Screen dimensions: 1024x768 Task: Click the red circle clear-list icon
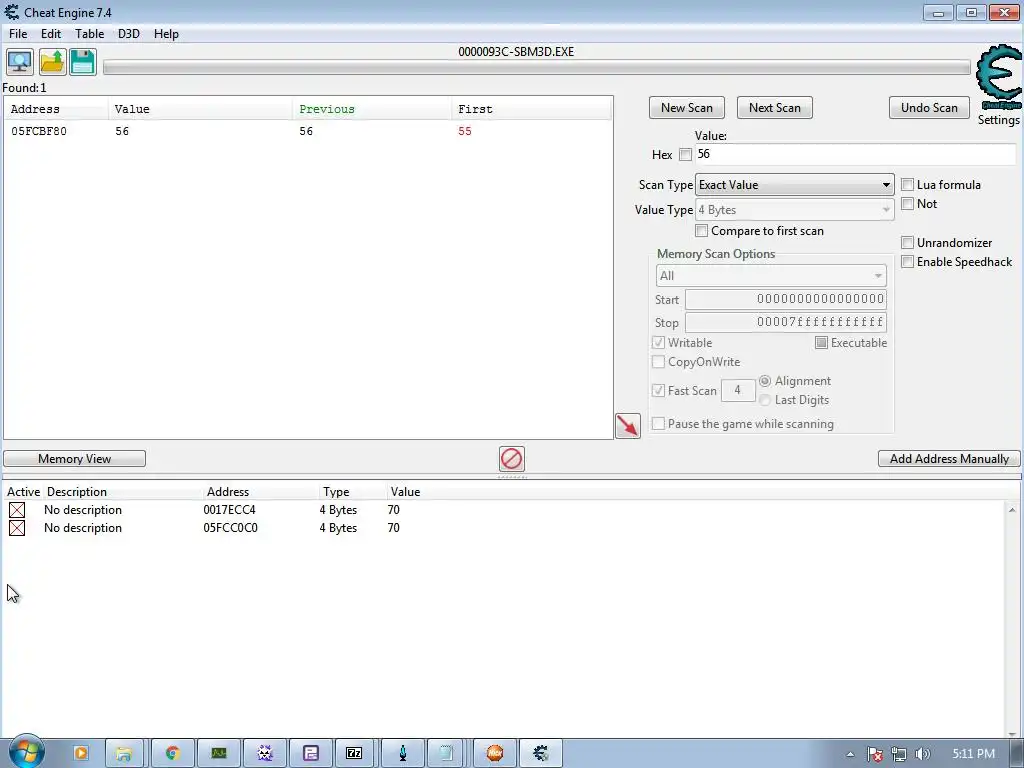click(511, 458)
